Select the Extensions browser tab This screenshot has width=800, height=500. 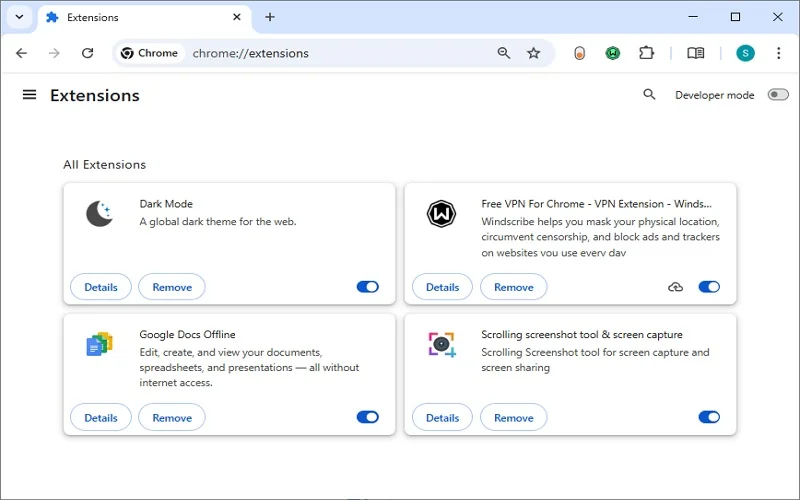pyautogui.click(x=145, y=17)
